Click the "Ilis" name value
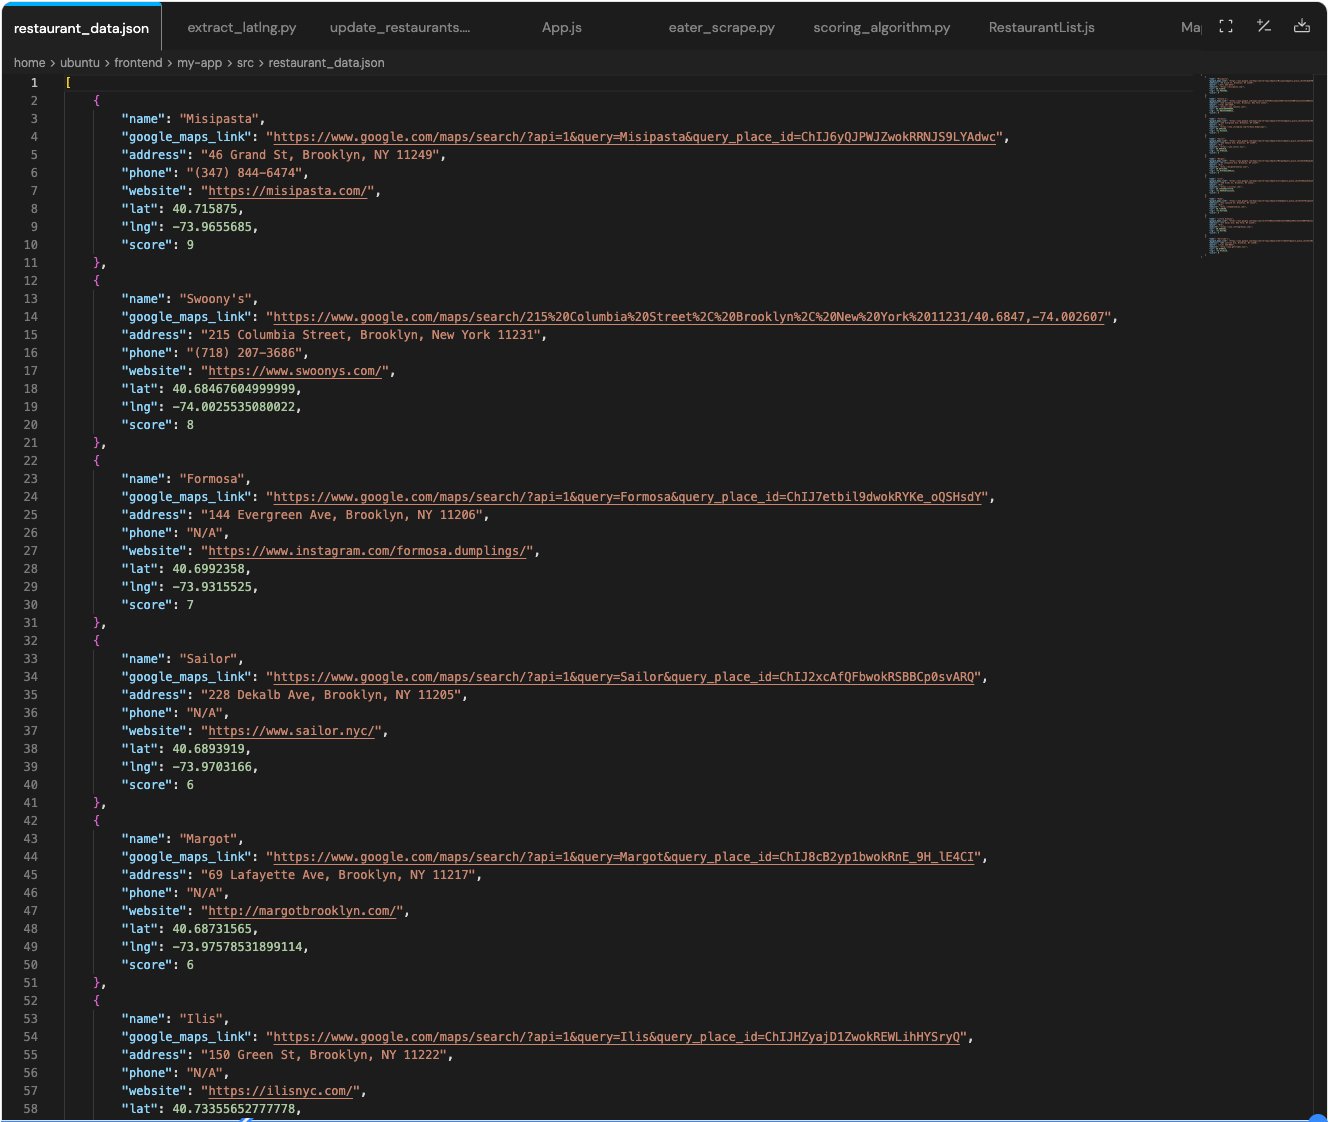This screenshot has width=1329, height=1122. 201,1019
